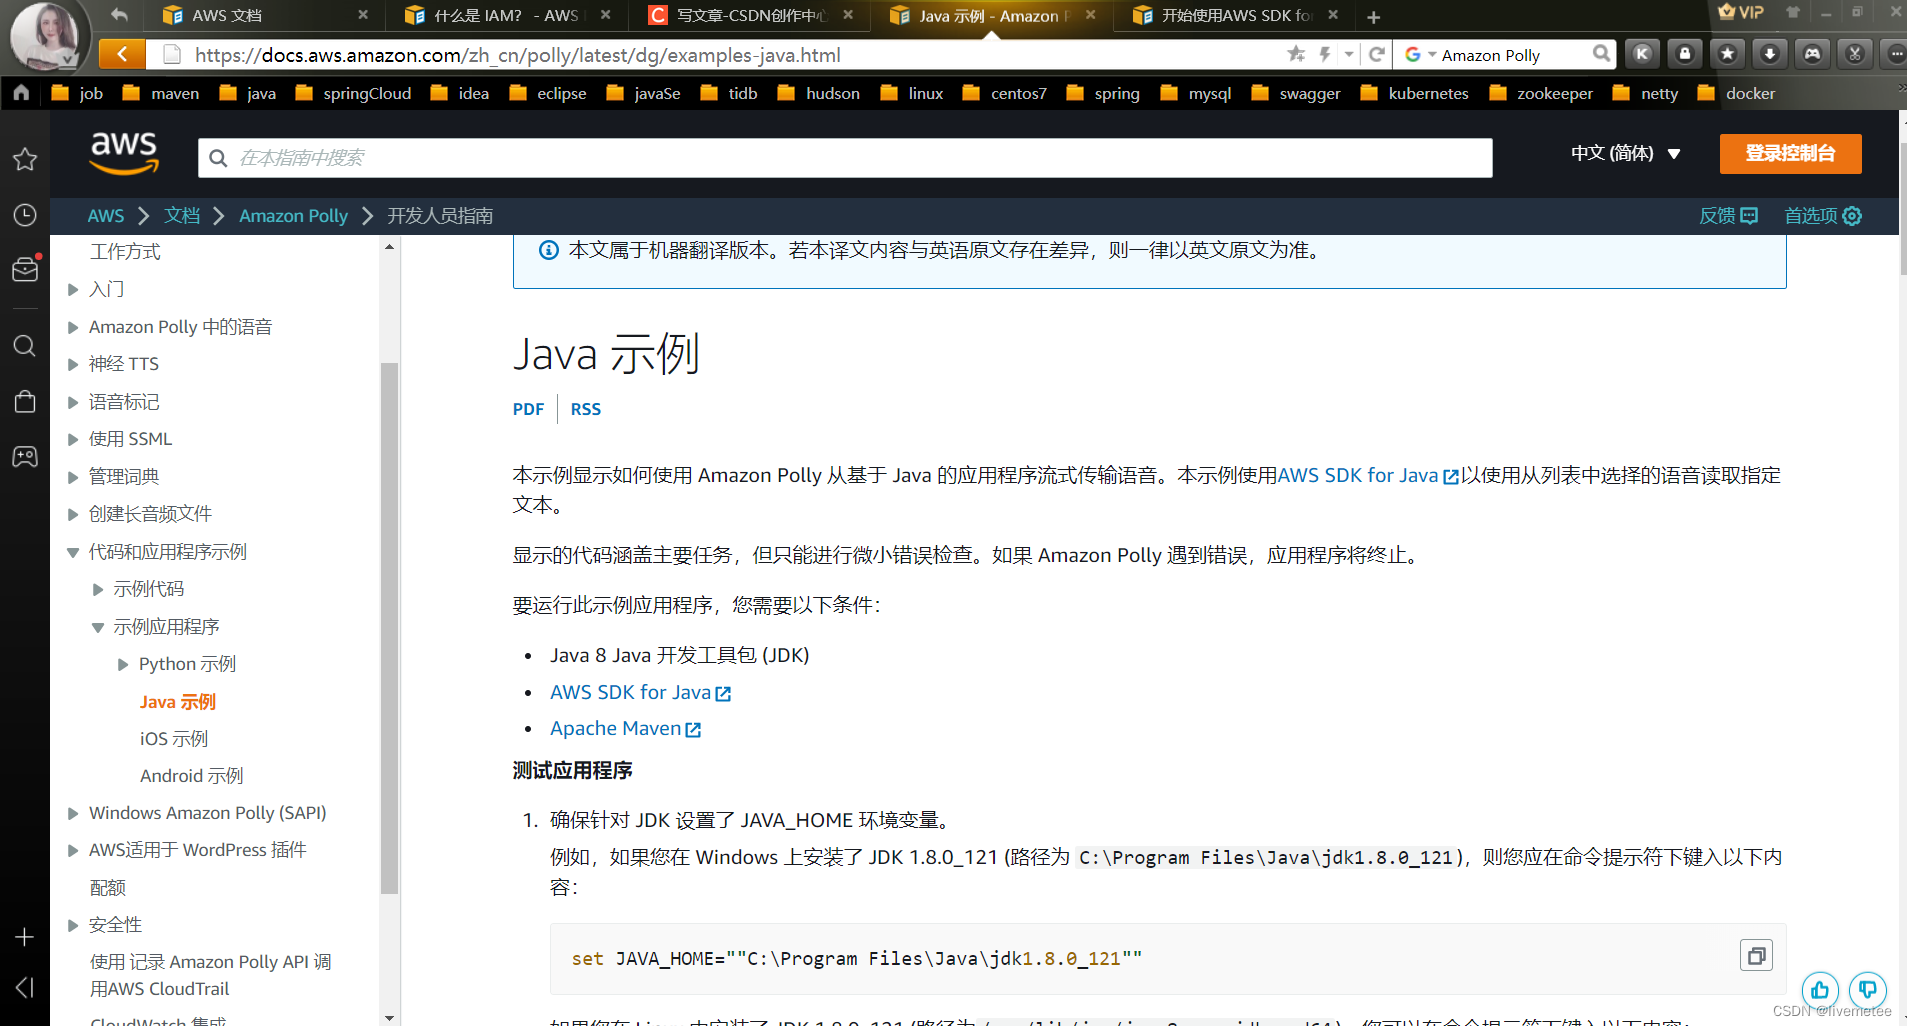Click the docs search input field
Viewport: 1907px width, 1026px height.
click(x=845, y=158)
